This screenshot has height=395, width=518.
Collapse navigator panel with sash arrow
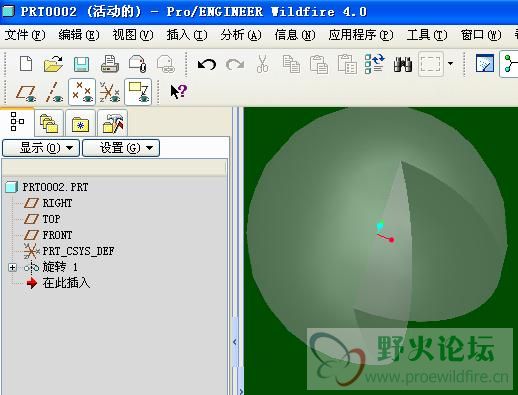(x=235, y=342)
